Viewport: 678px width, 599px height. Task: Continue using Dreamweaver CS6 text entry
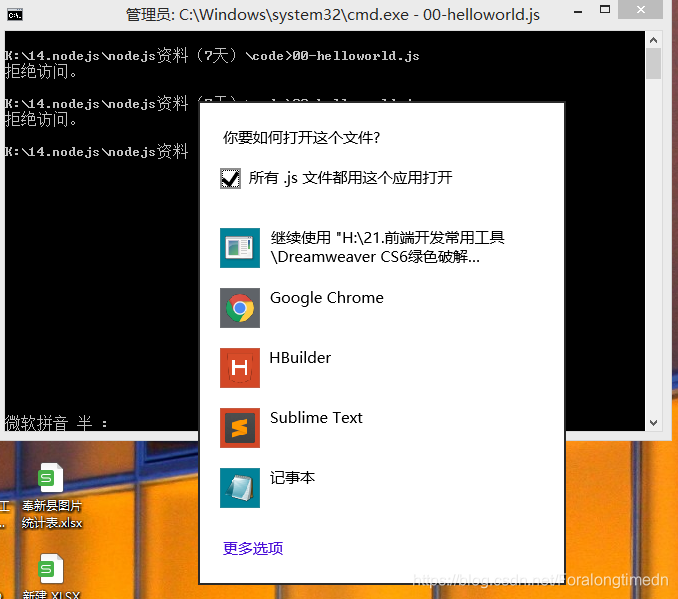[x=387, y=247]
